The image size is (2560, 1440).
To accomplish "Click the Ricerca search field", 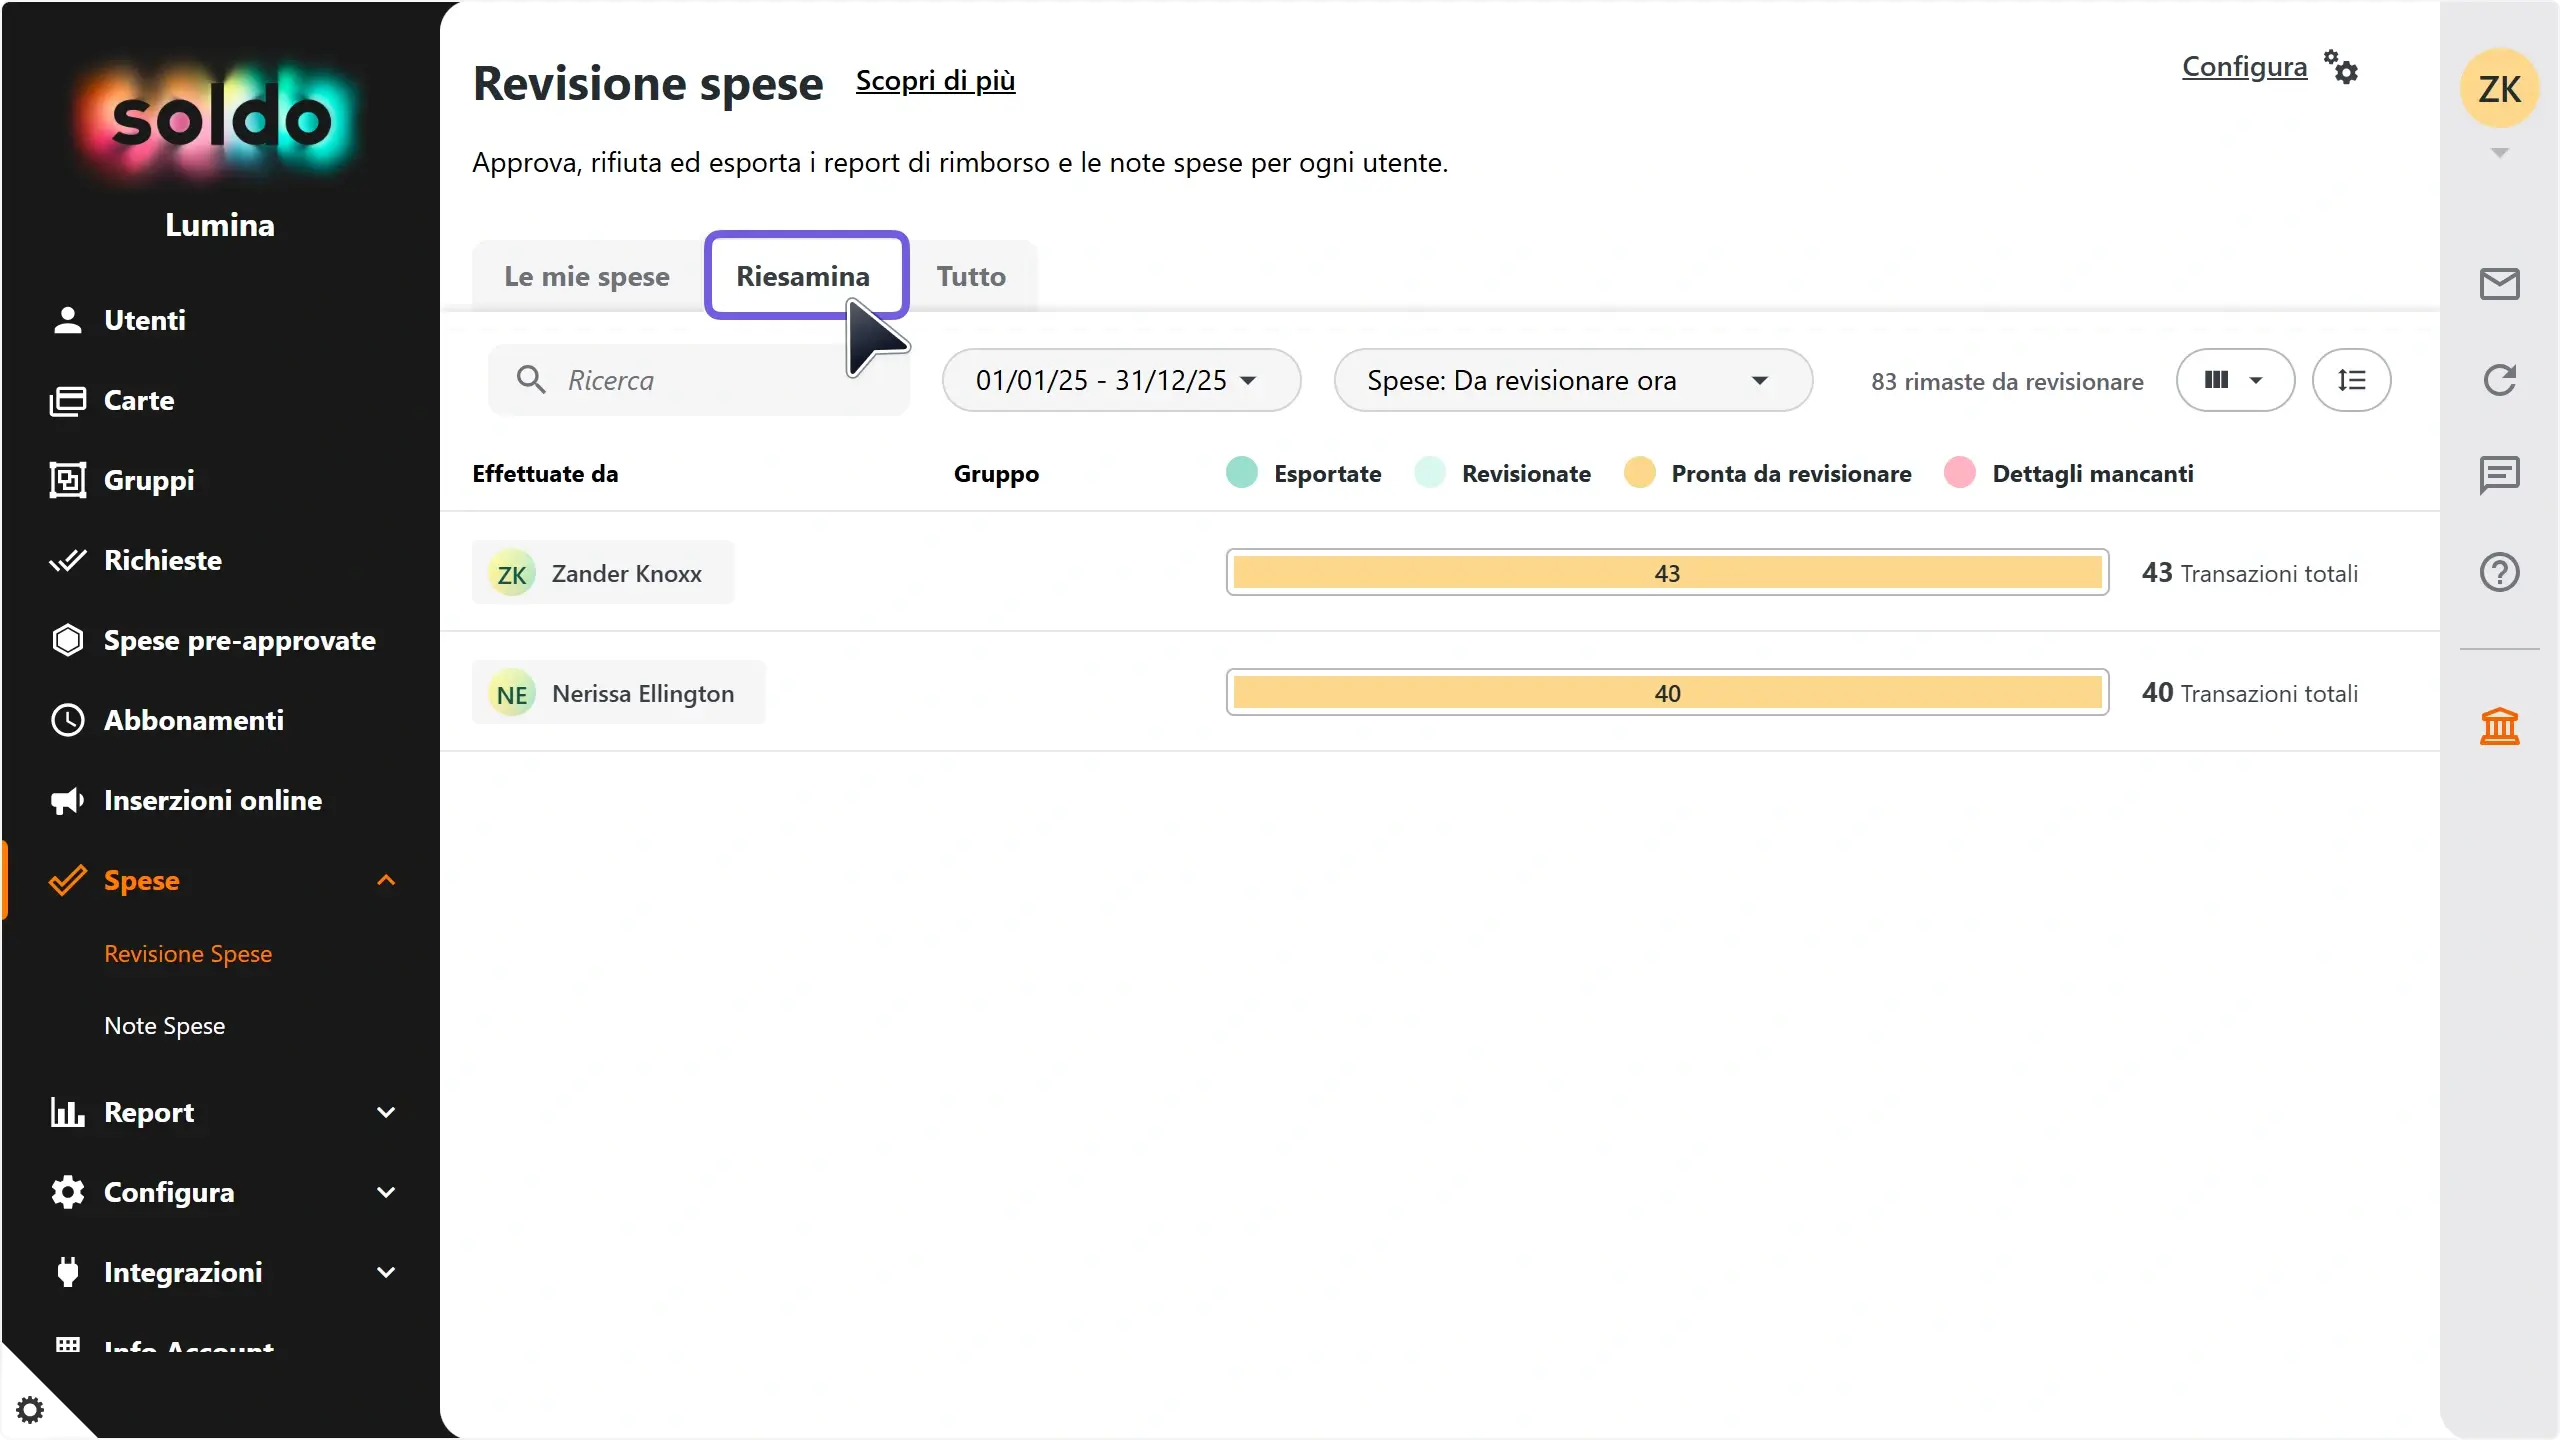I will pyautogui.click(x=699, y=380).
